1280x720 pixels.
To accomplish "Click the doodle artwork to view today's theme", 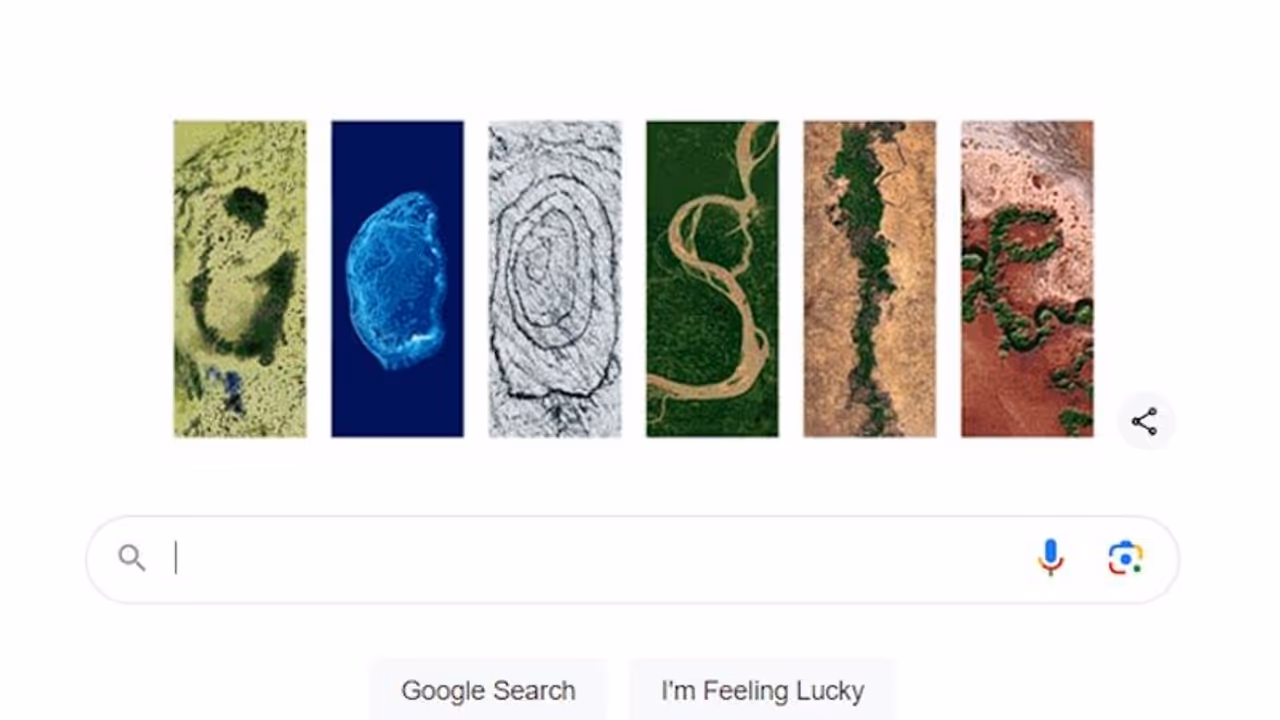I will (633, 279).
